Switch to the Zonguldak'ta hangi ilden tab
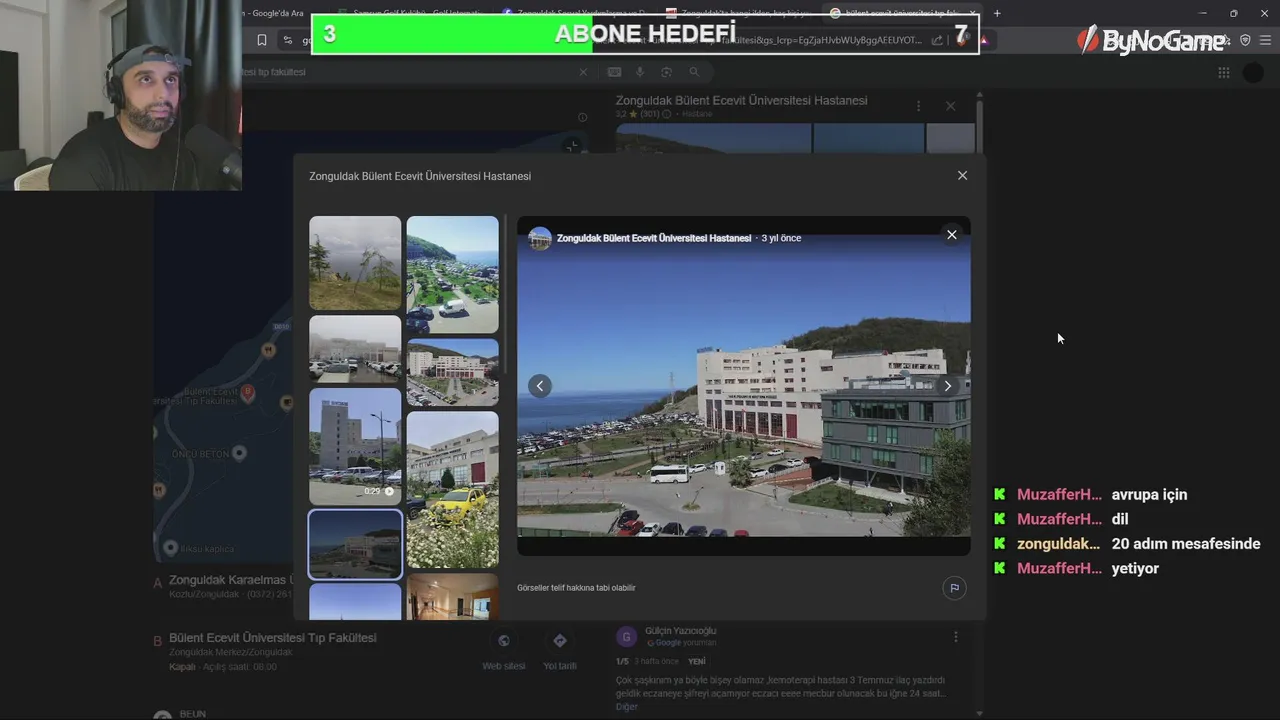The image size is (1280, 720). 740,13
